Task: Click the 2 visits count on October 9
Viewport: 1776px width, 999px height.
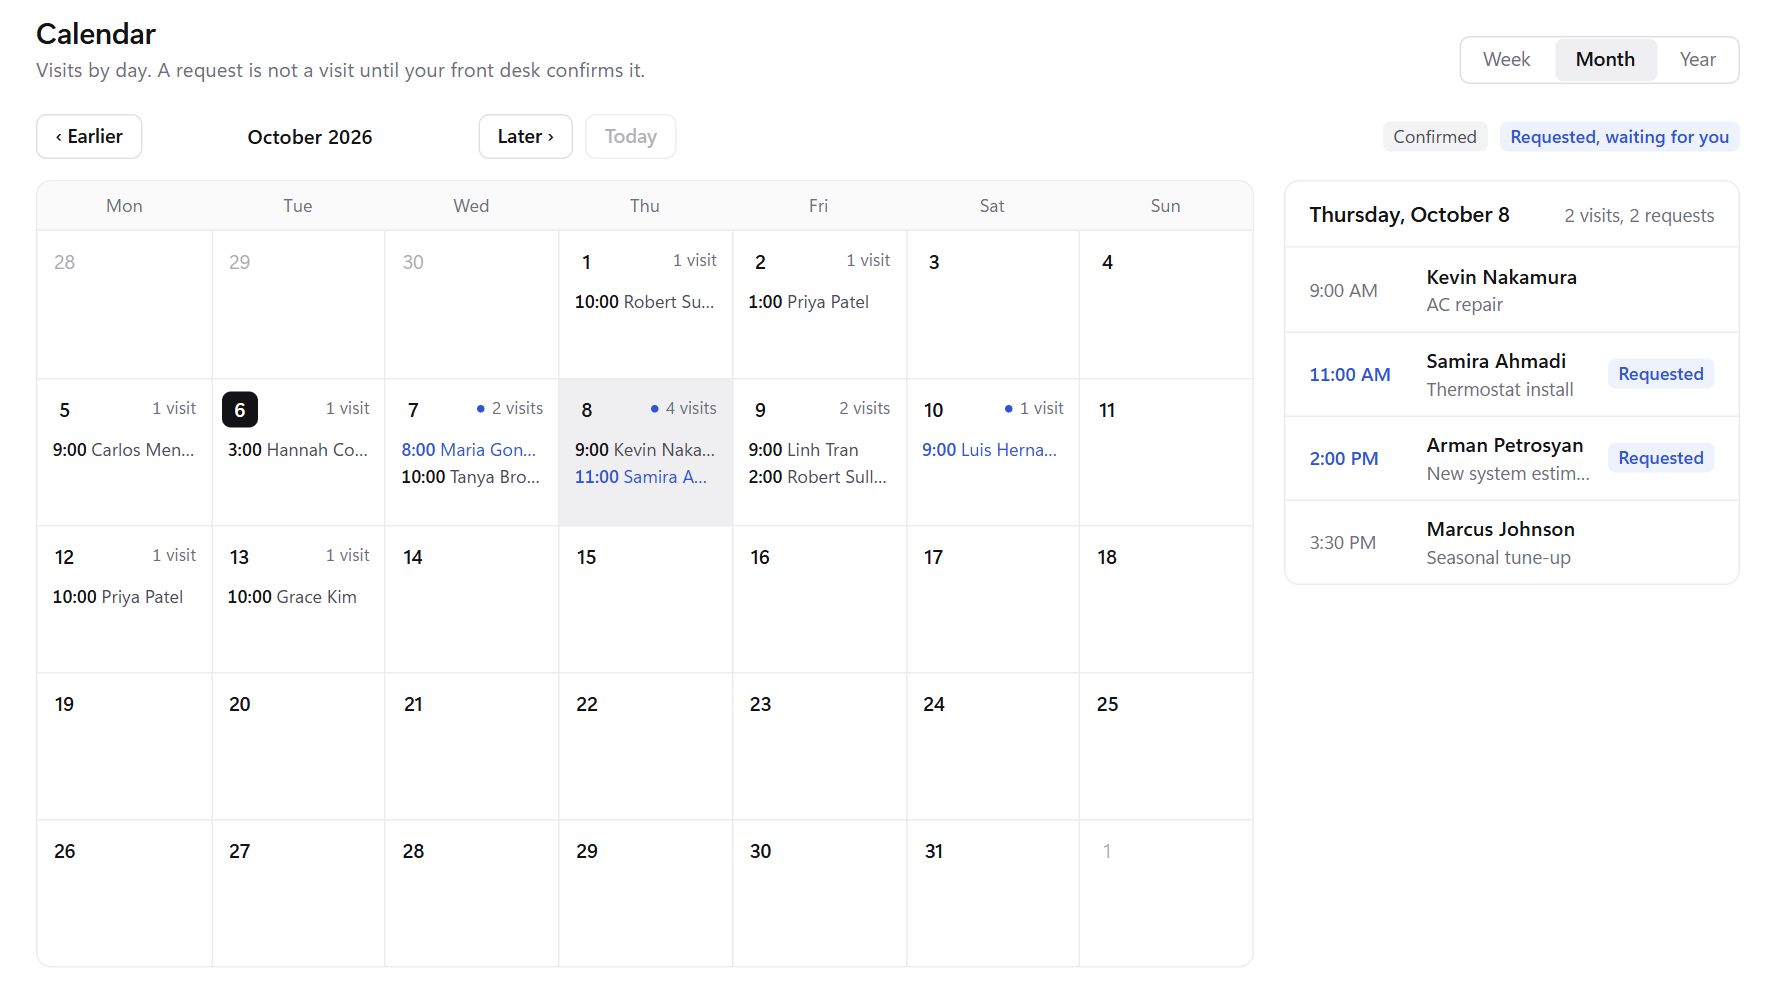Action: 864,408
